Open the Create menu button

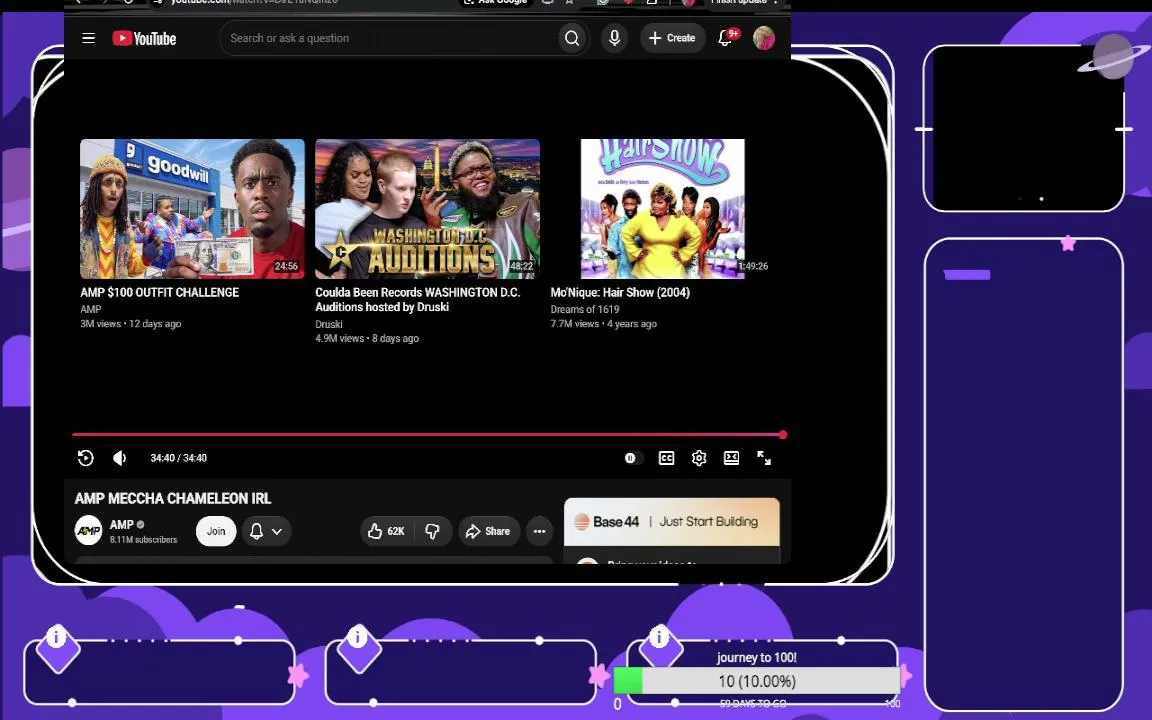pyautogui.click(x=672, y=38)
